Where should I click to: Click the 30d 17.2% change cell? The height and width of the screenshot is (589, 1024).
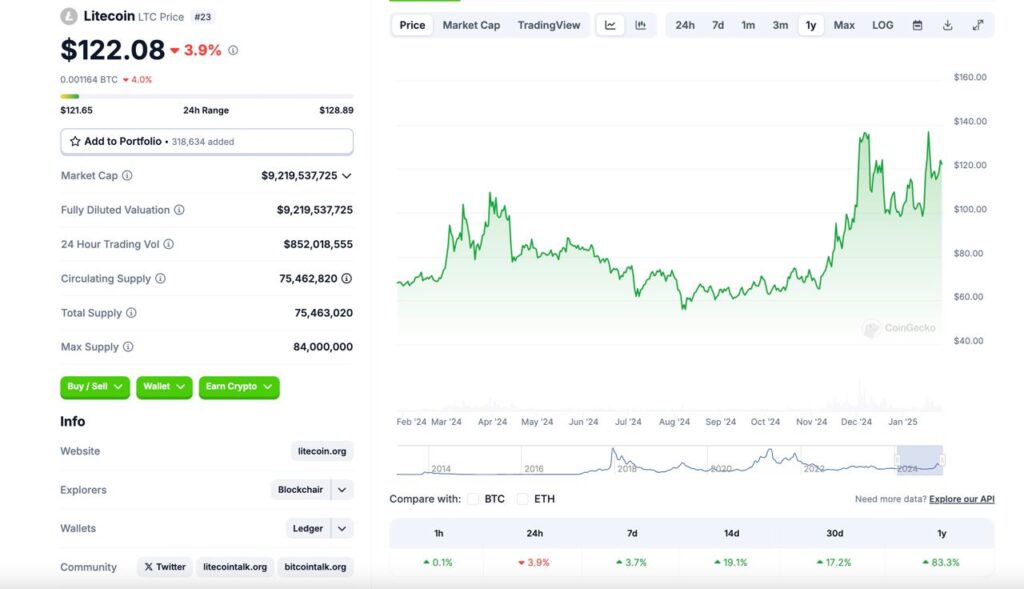point(835,562)
